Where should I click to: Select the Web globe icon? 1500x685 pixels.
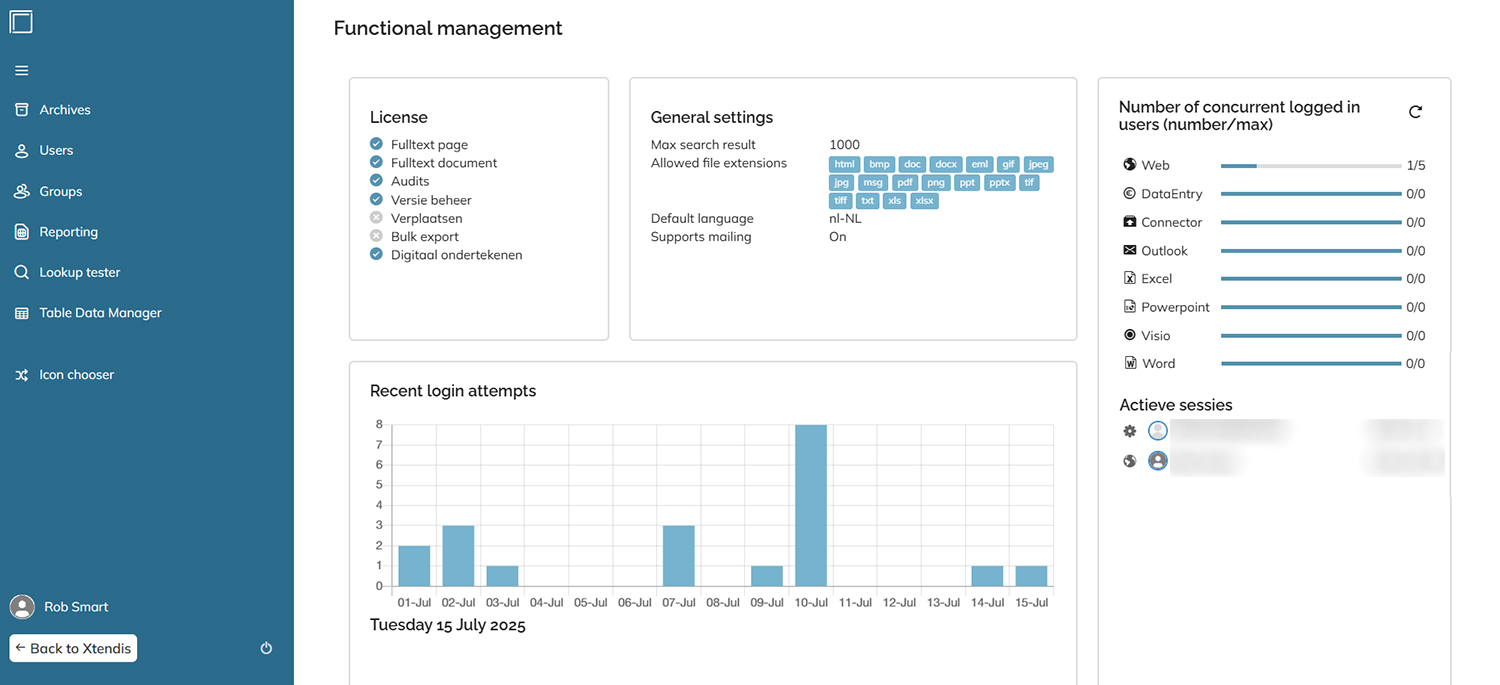coord(1128,164)
